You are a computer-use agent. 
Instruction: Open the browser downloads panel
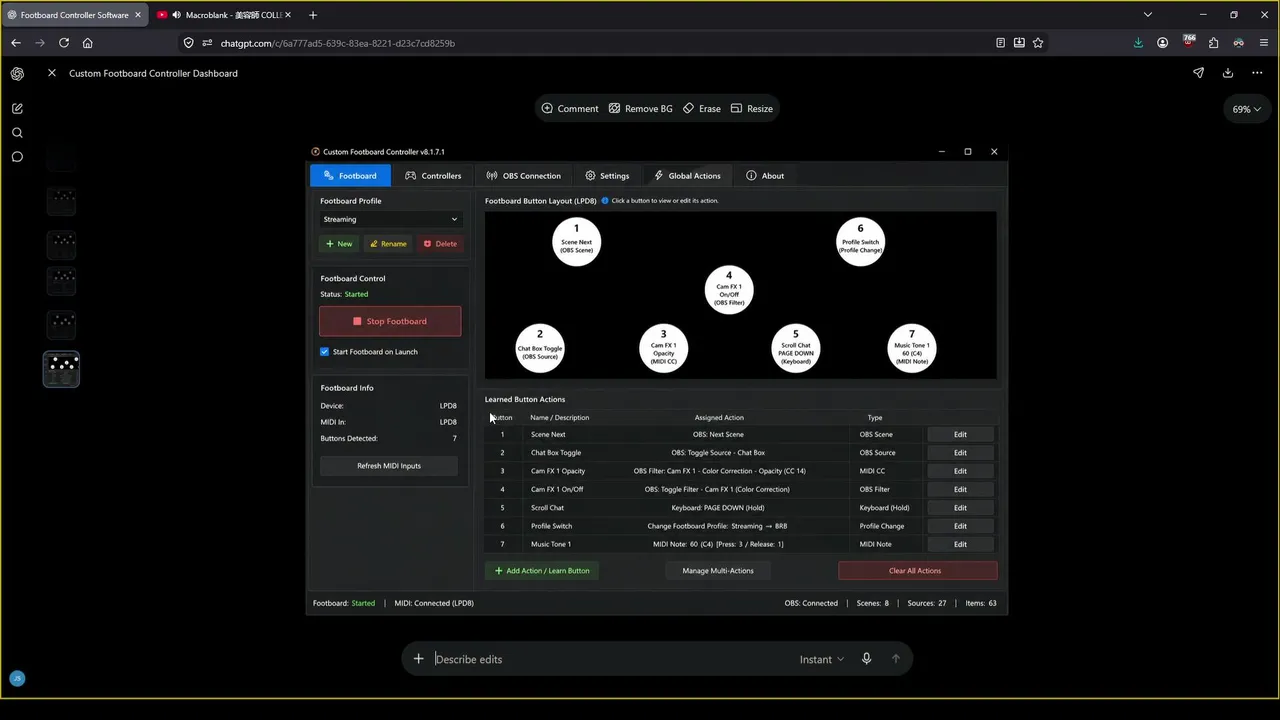tap(1138, 43)
